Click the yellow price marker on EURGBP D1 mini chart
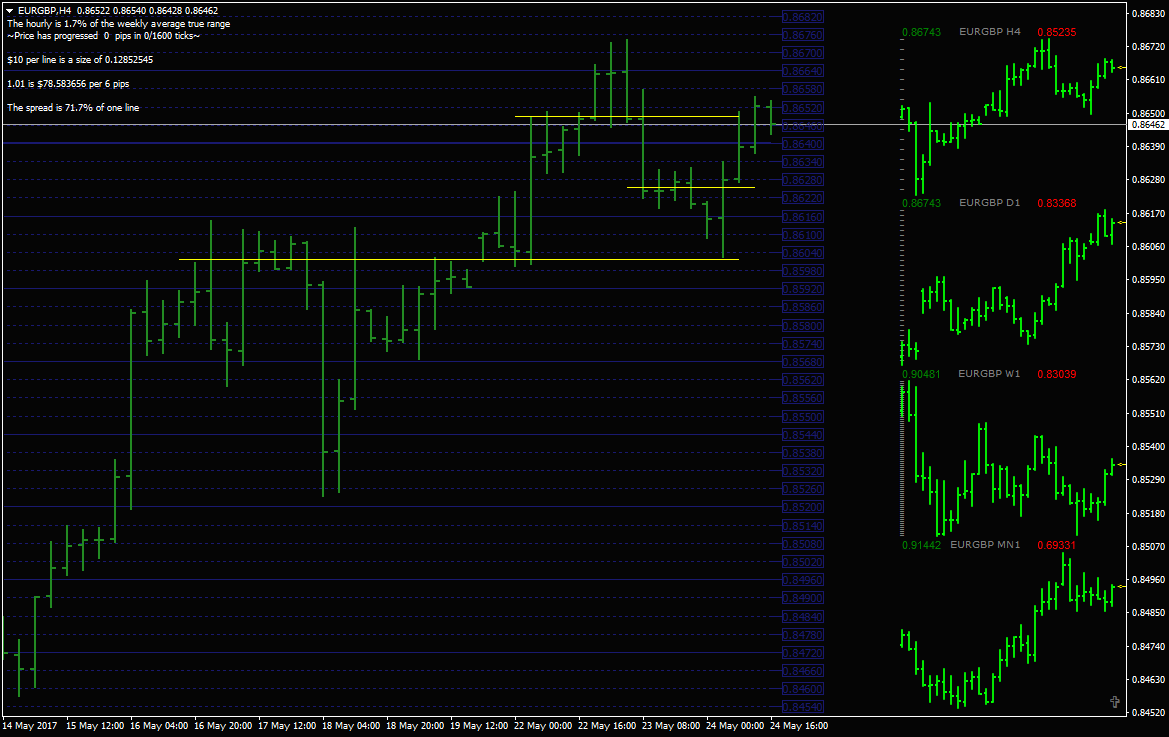 [1121, 222]
